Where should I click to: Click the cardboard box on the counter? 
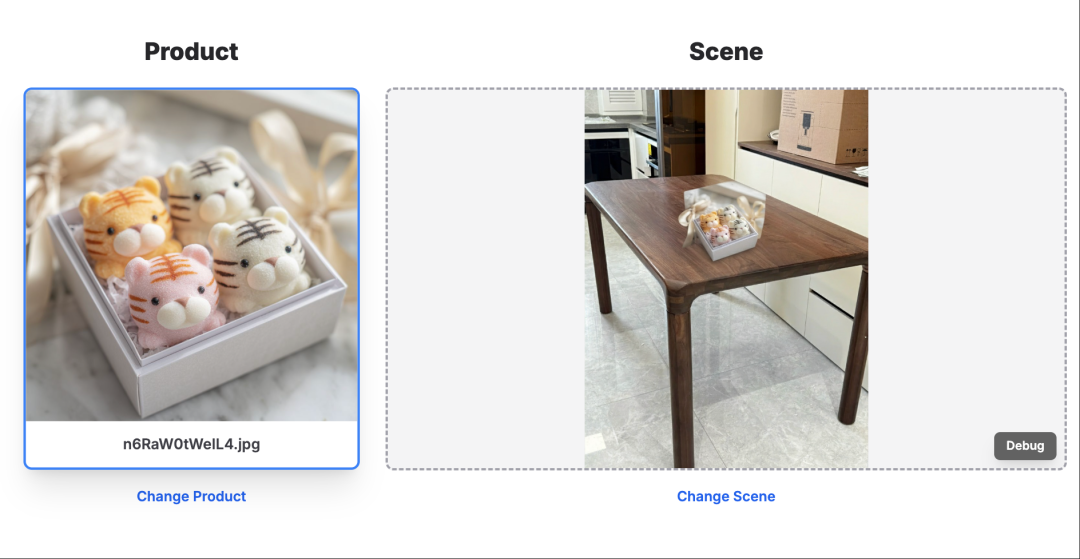click(x=823, y=125)
